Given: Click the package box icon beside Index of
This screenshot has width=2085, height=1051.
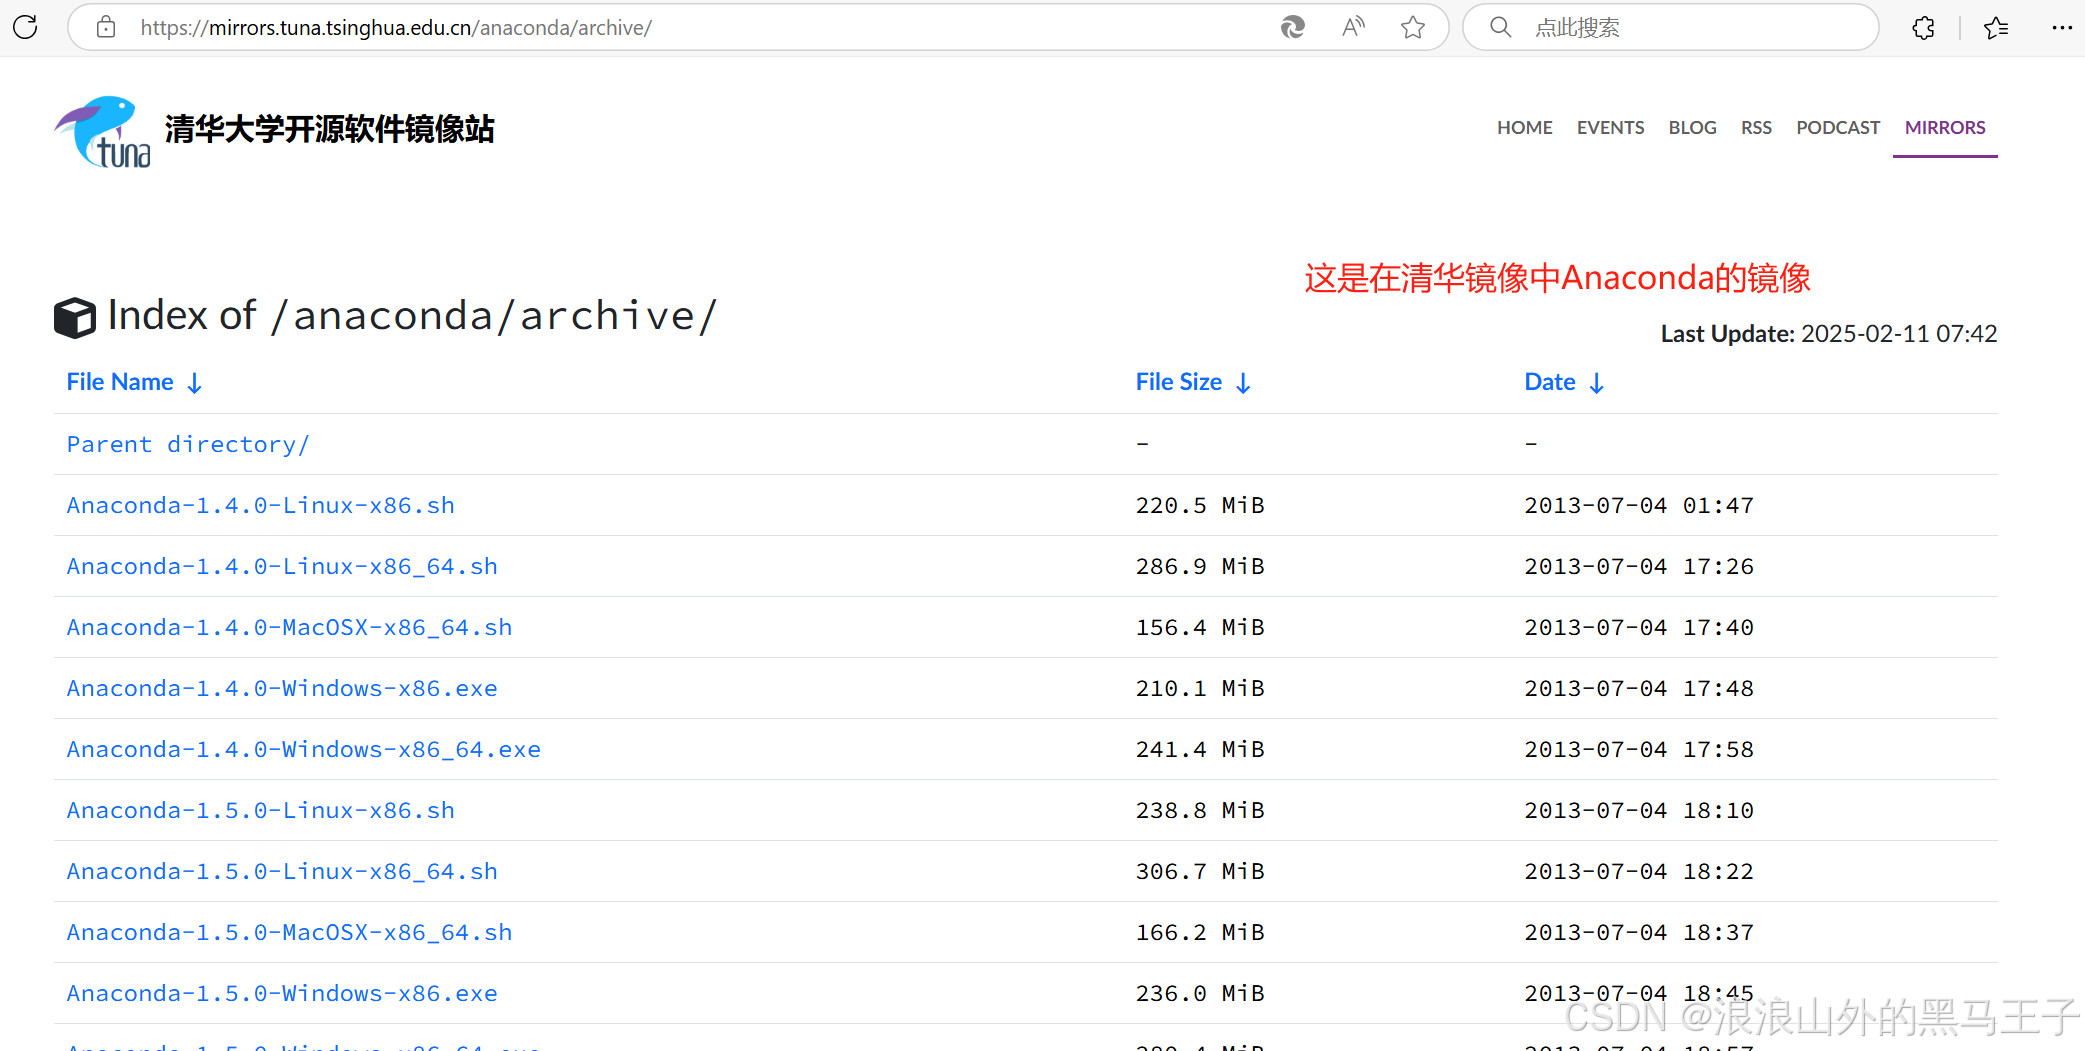Looking at the screenshot, I should pos(75,318).
